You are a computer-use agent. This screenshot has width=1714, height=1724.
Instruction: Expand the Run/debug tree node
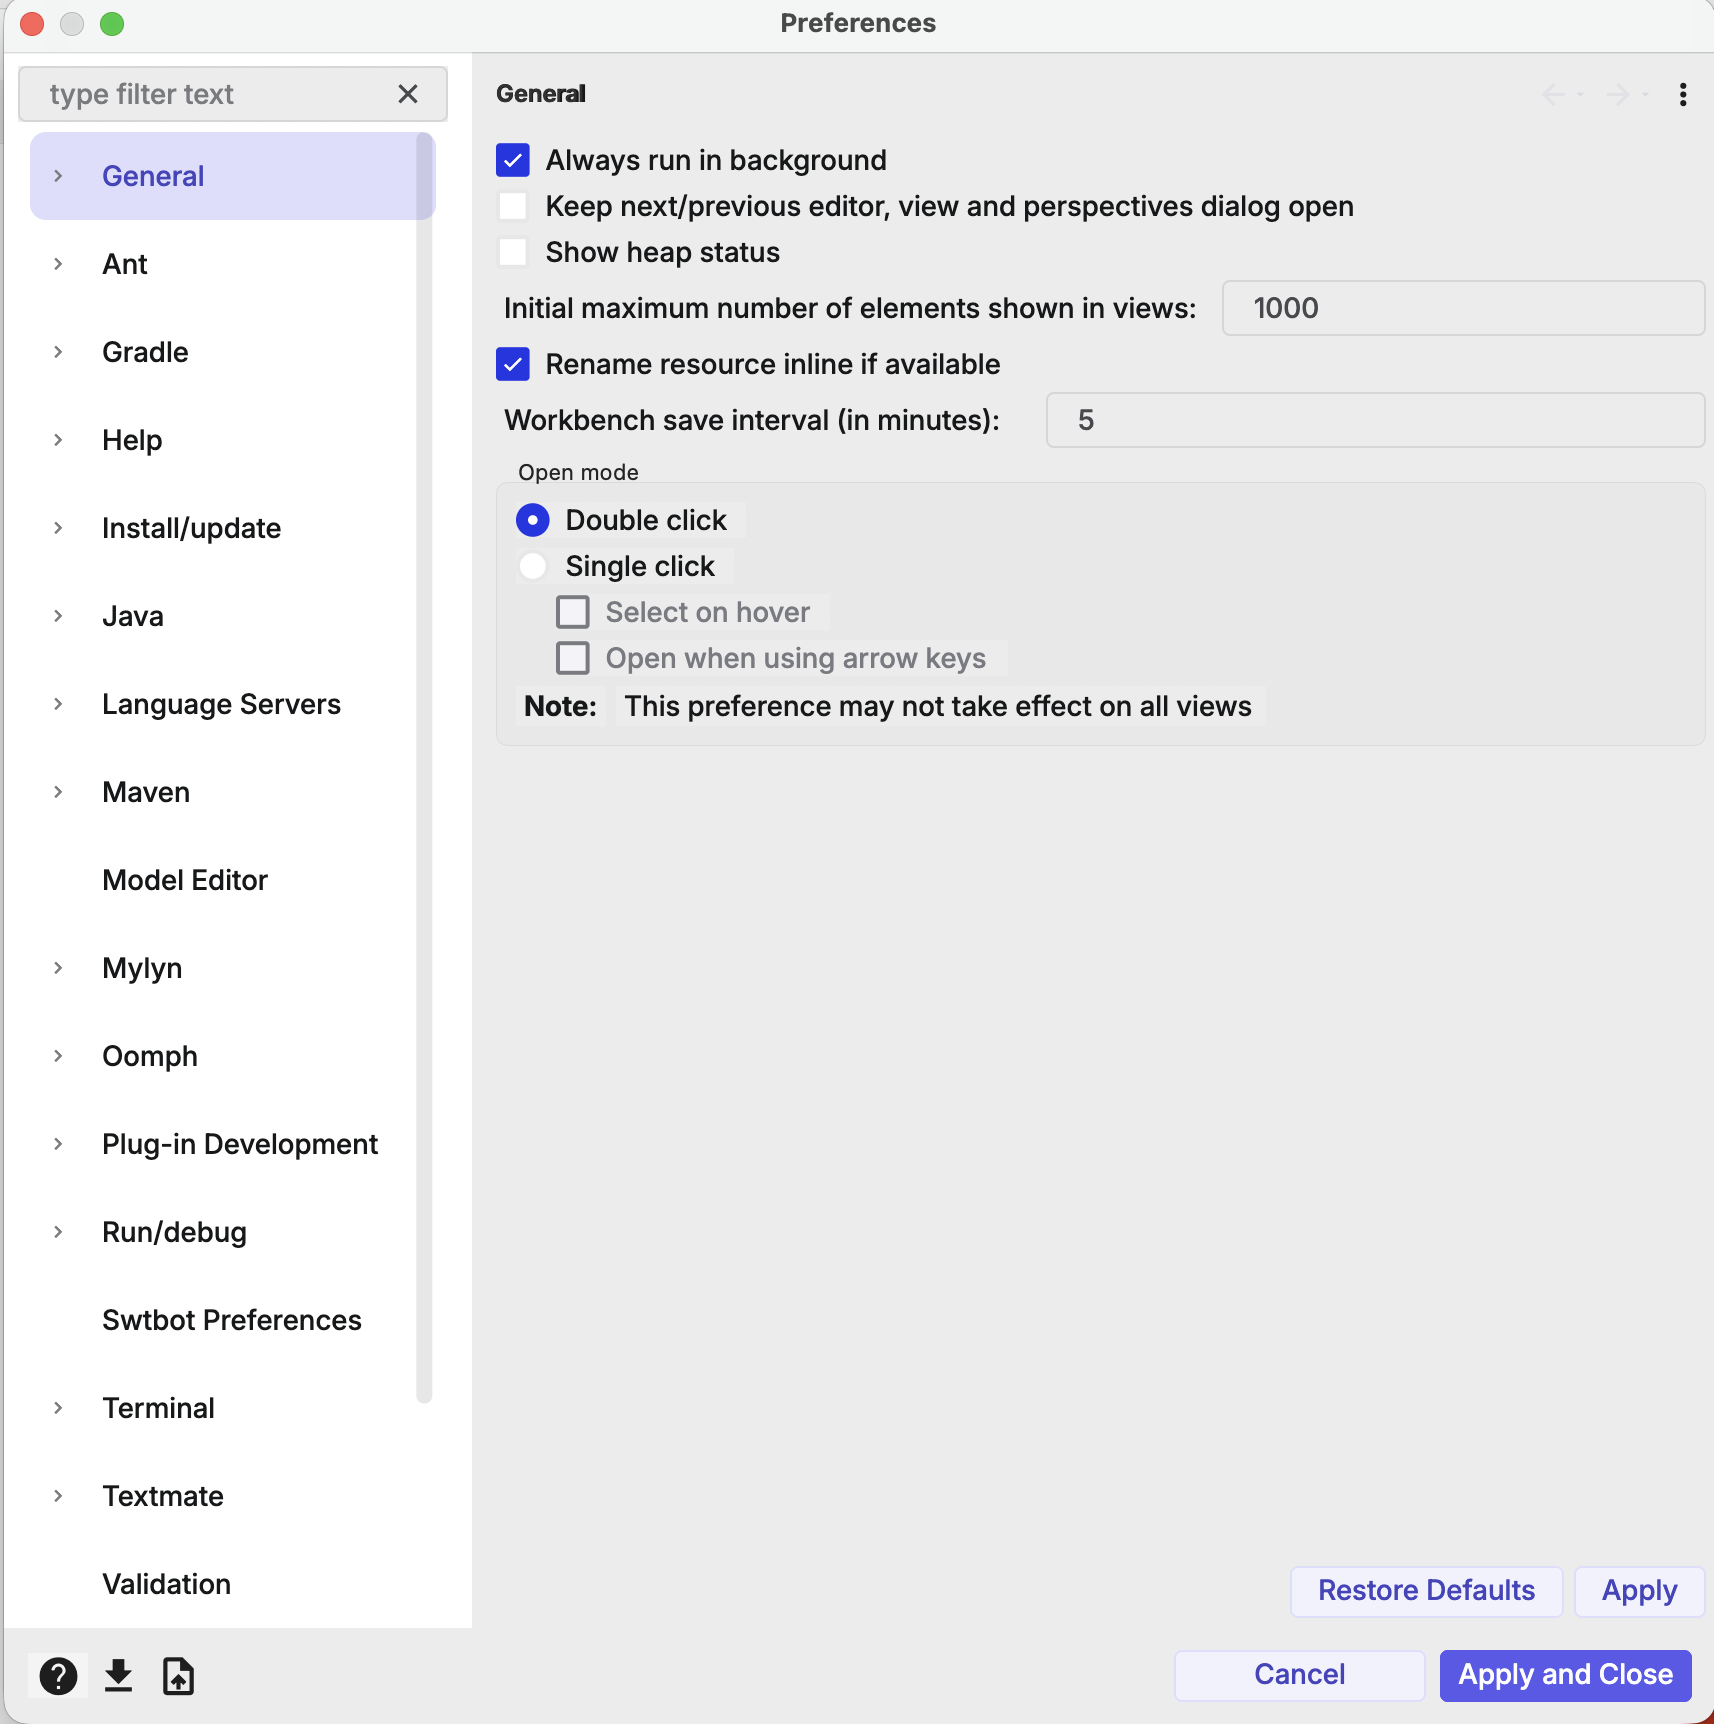coord(58,1232)
